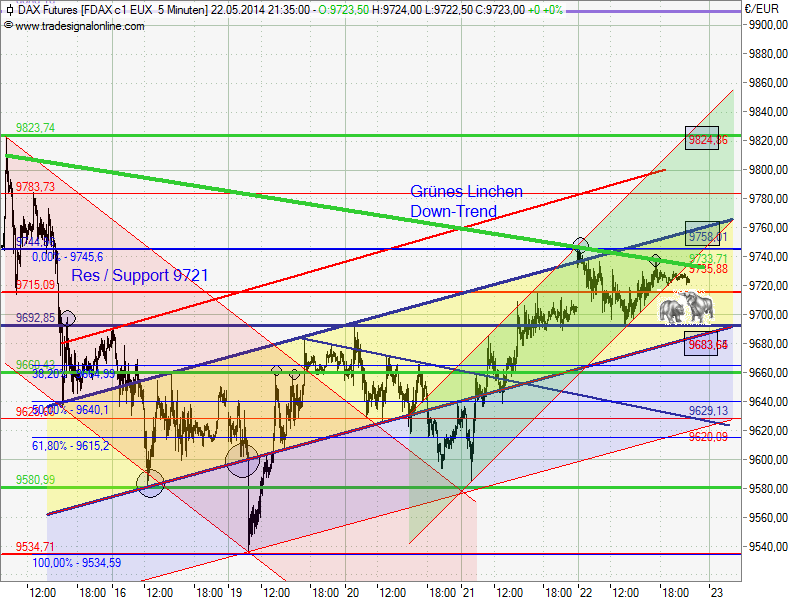This screenshot has width=800, height=600.
Task: Click the chart symbol icon before DAX Futures
Action: pyautogui.click(x=9, y=10)
